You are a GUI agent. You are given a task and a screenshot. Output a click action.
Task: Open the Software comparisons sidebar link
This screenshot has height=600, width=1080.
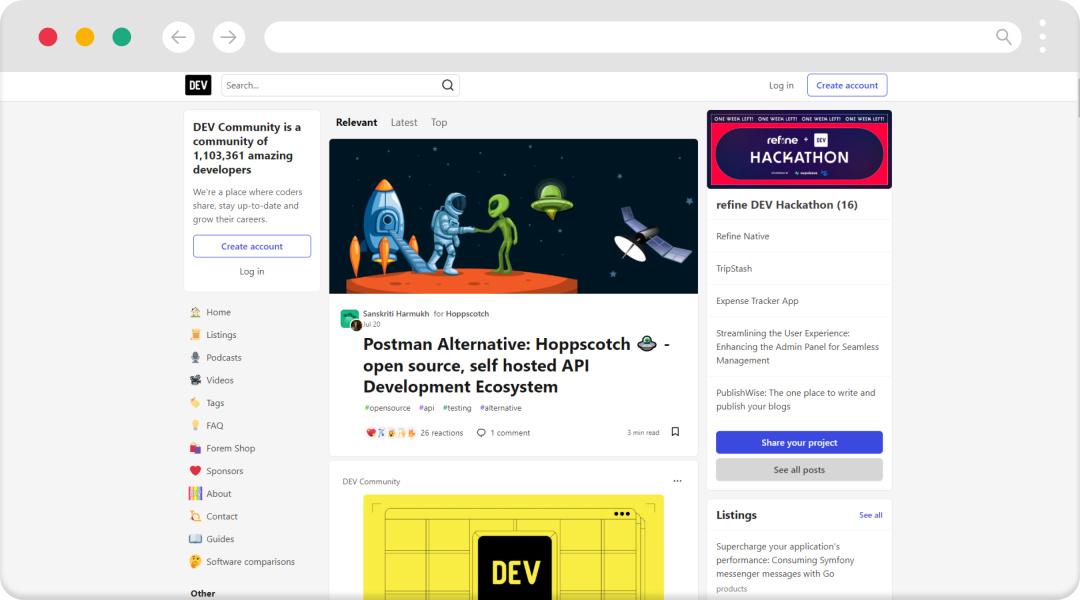click(x=252, y=562)
